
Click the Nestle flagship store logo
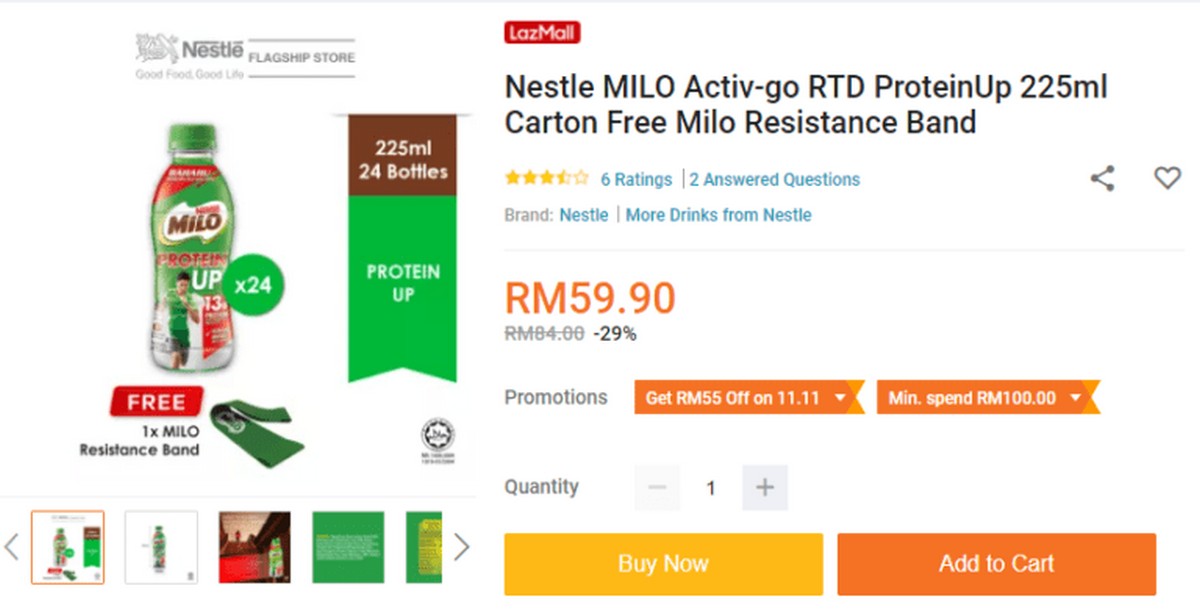point(245,57)
